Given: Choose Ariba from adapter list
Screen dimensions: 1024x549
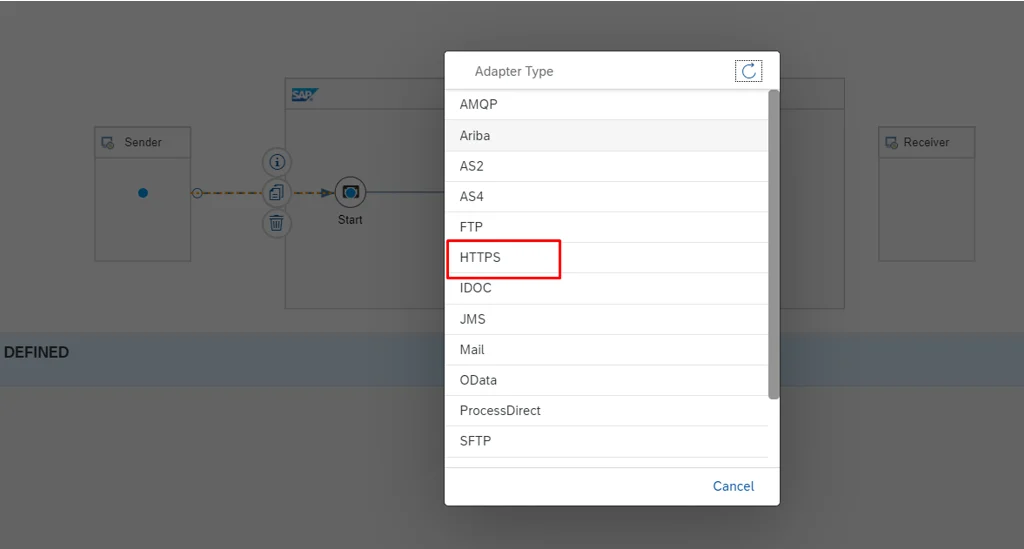Looking at the screenshot, I should [475, 135].
